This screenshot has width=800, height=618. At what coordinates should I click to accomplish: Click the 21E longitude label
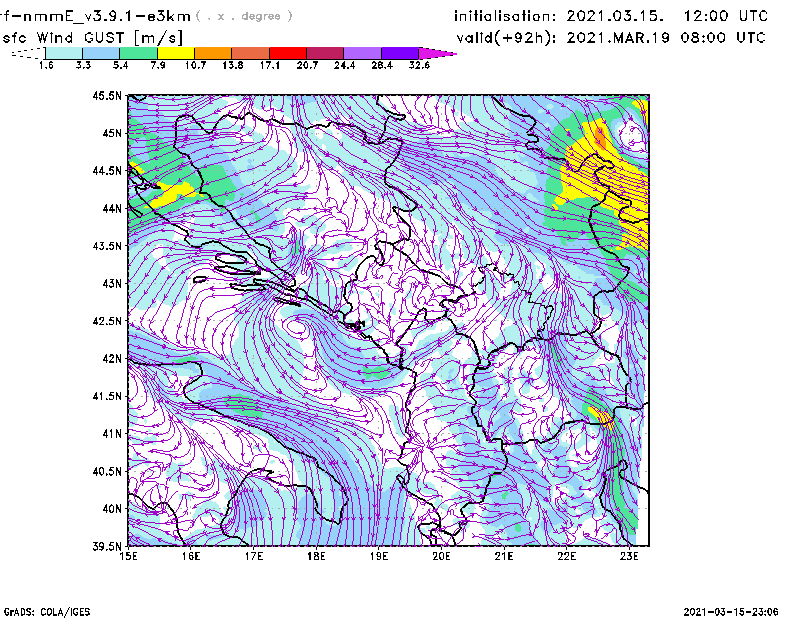504,556
